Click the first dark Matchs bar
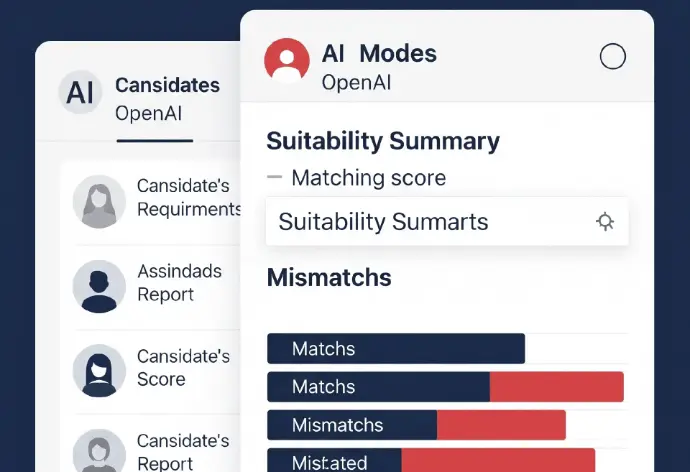This screenshot has height=472, width=690. coord(395,349)
